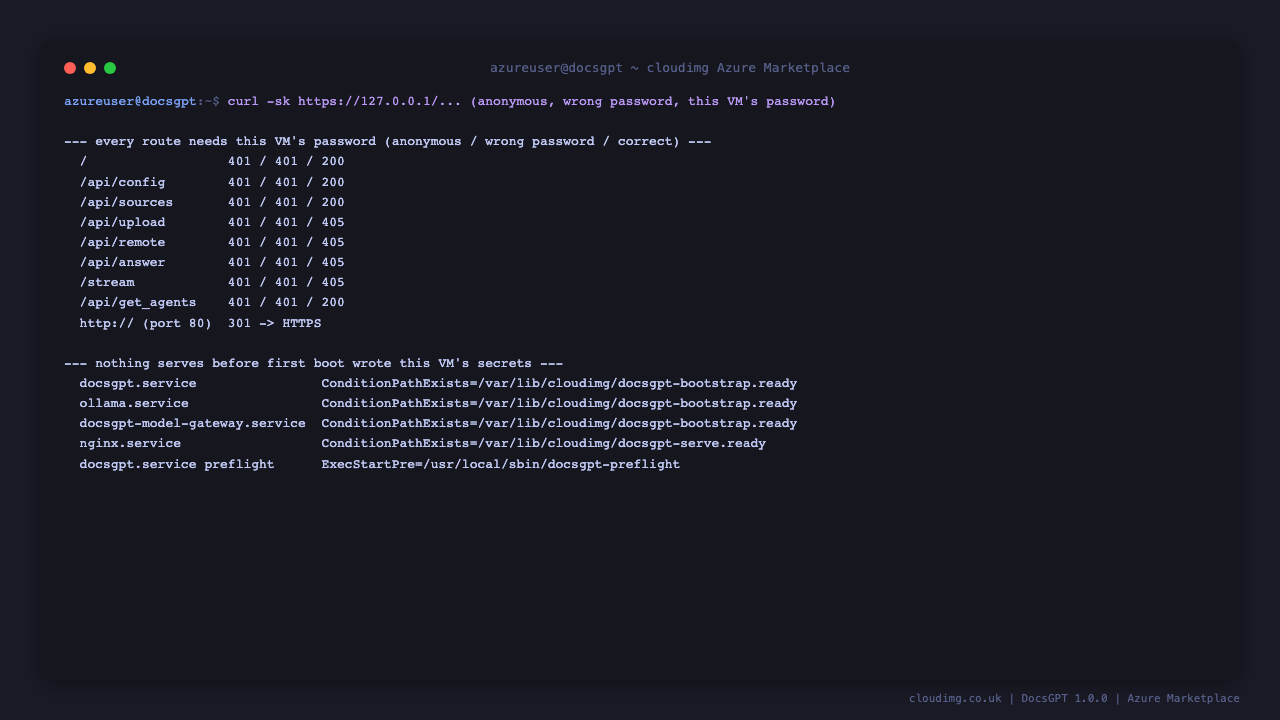Click the /api/upload route name

coord(123,222)
